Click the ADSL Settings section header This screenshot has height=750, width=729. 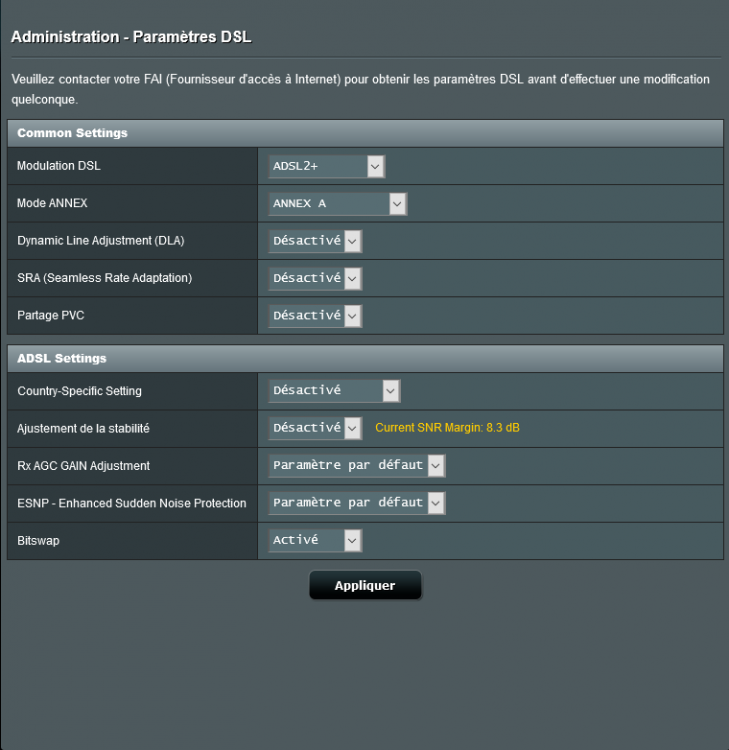click(62, 358)
